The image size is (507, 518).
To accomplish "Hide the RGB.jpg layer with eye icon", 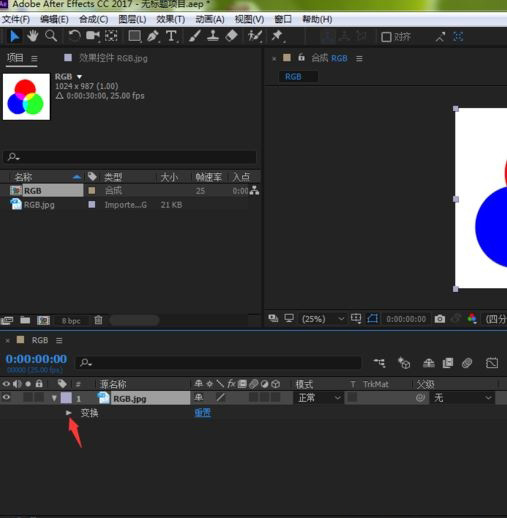I will [x=6, y=397].
